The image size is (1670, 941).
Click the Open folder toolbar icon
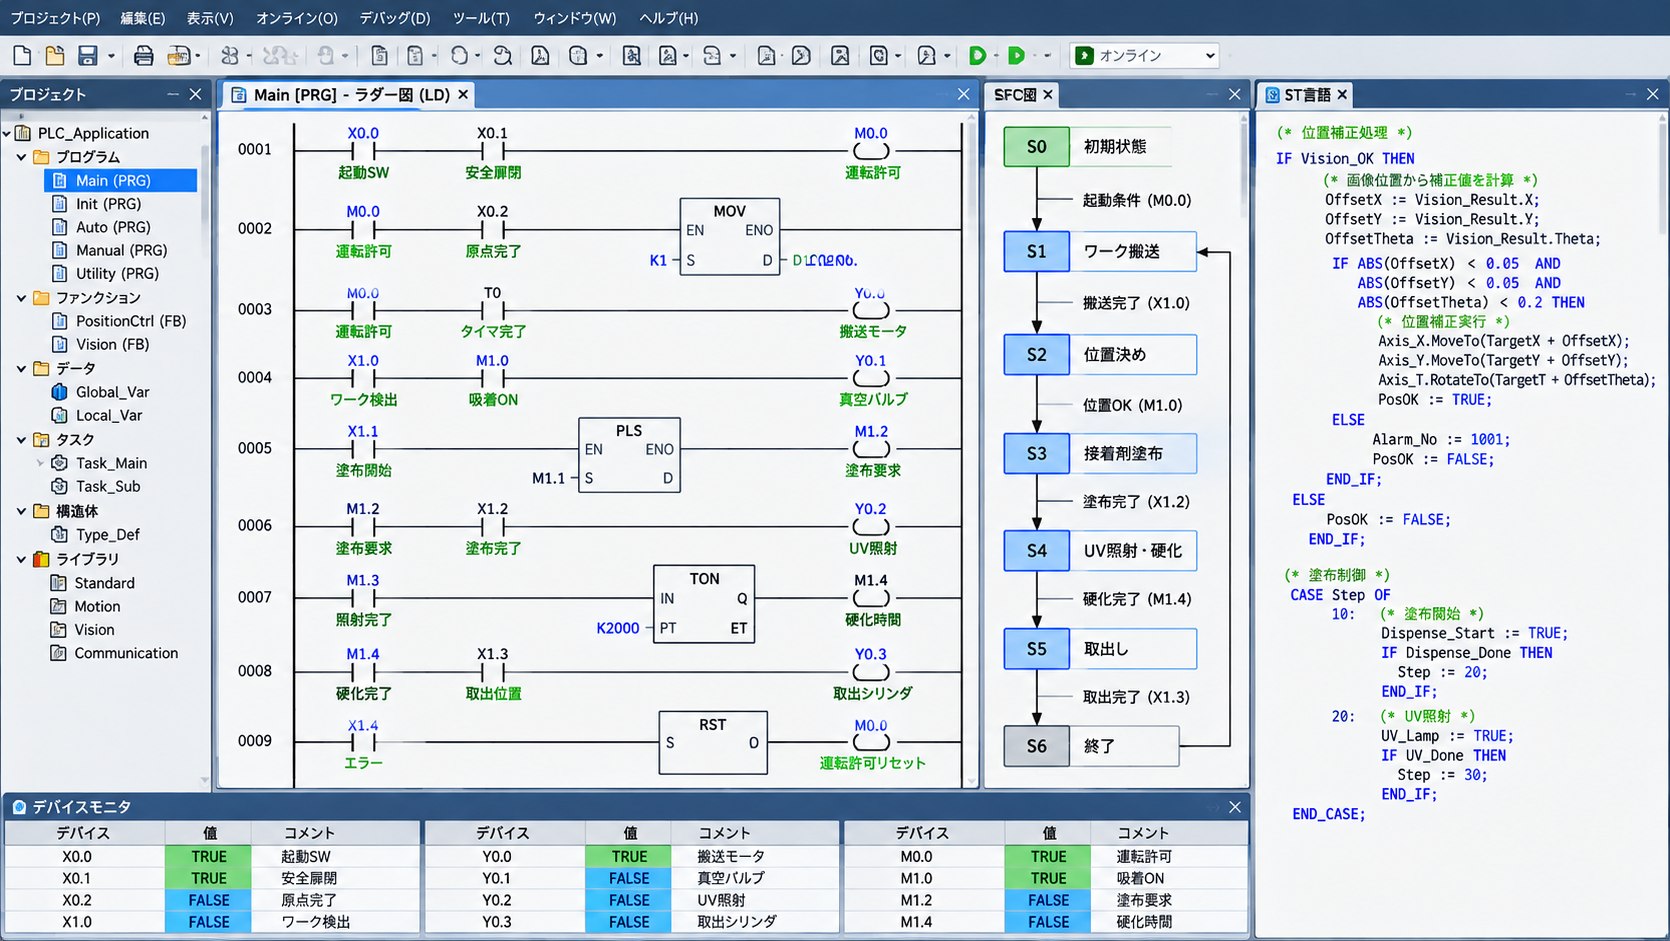click(x=54, y=55)
